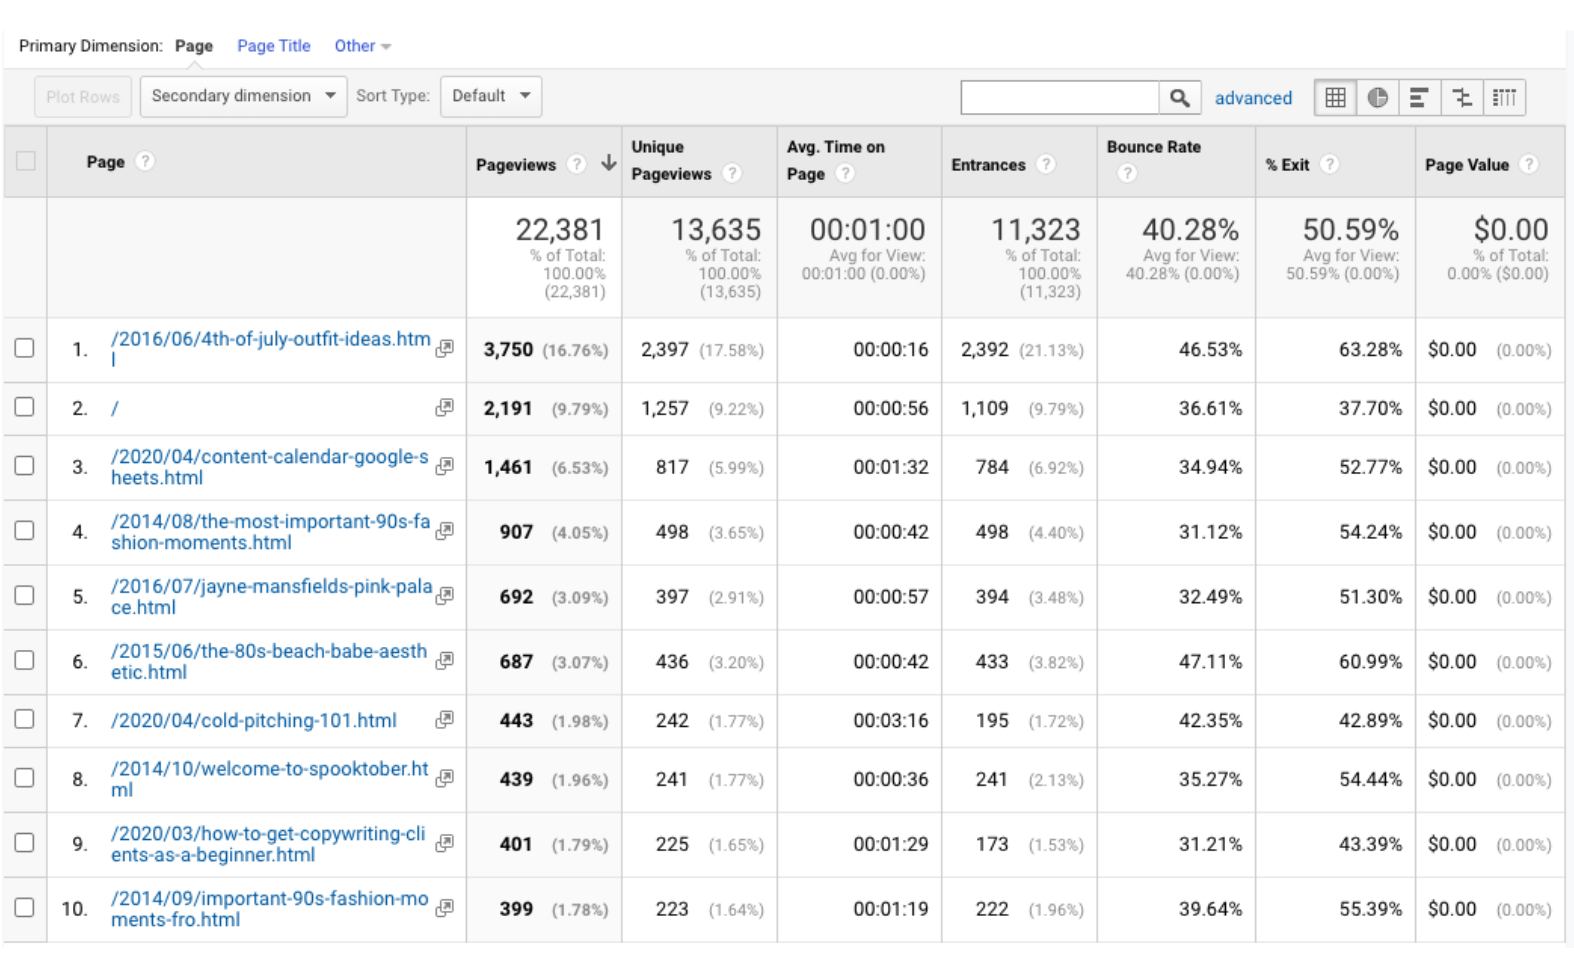Check row 9 copywriting-clients checkbox
The image size is (1574, 974).
pyautogui.click(x=25, y=843)
